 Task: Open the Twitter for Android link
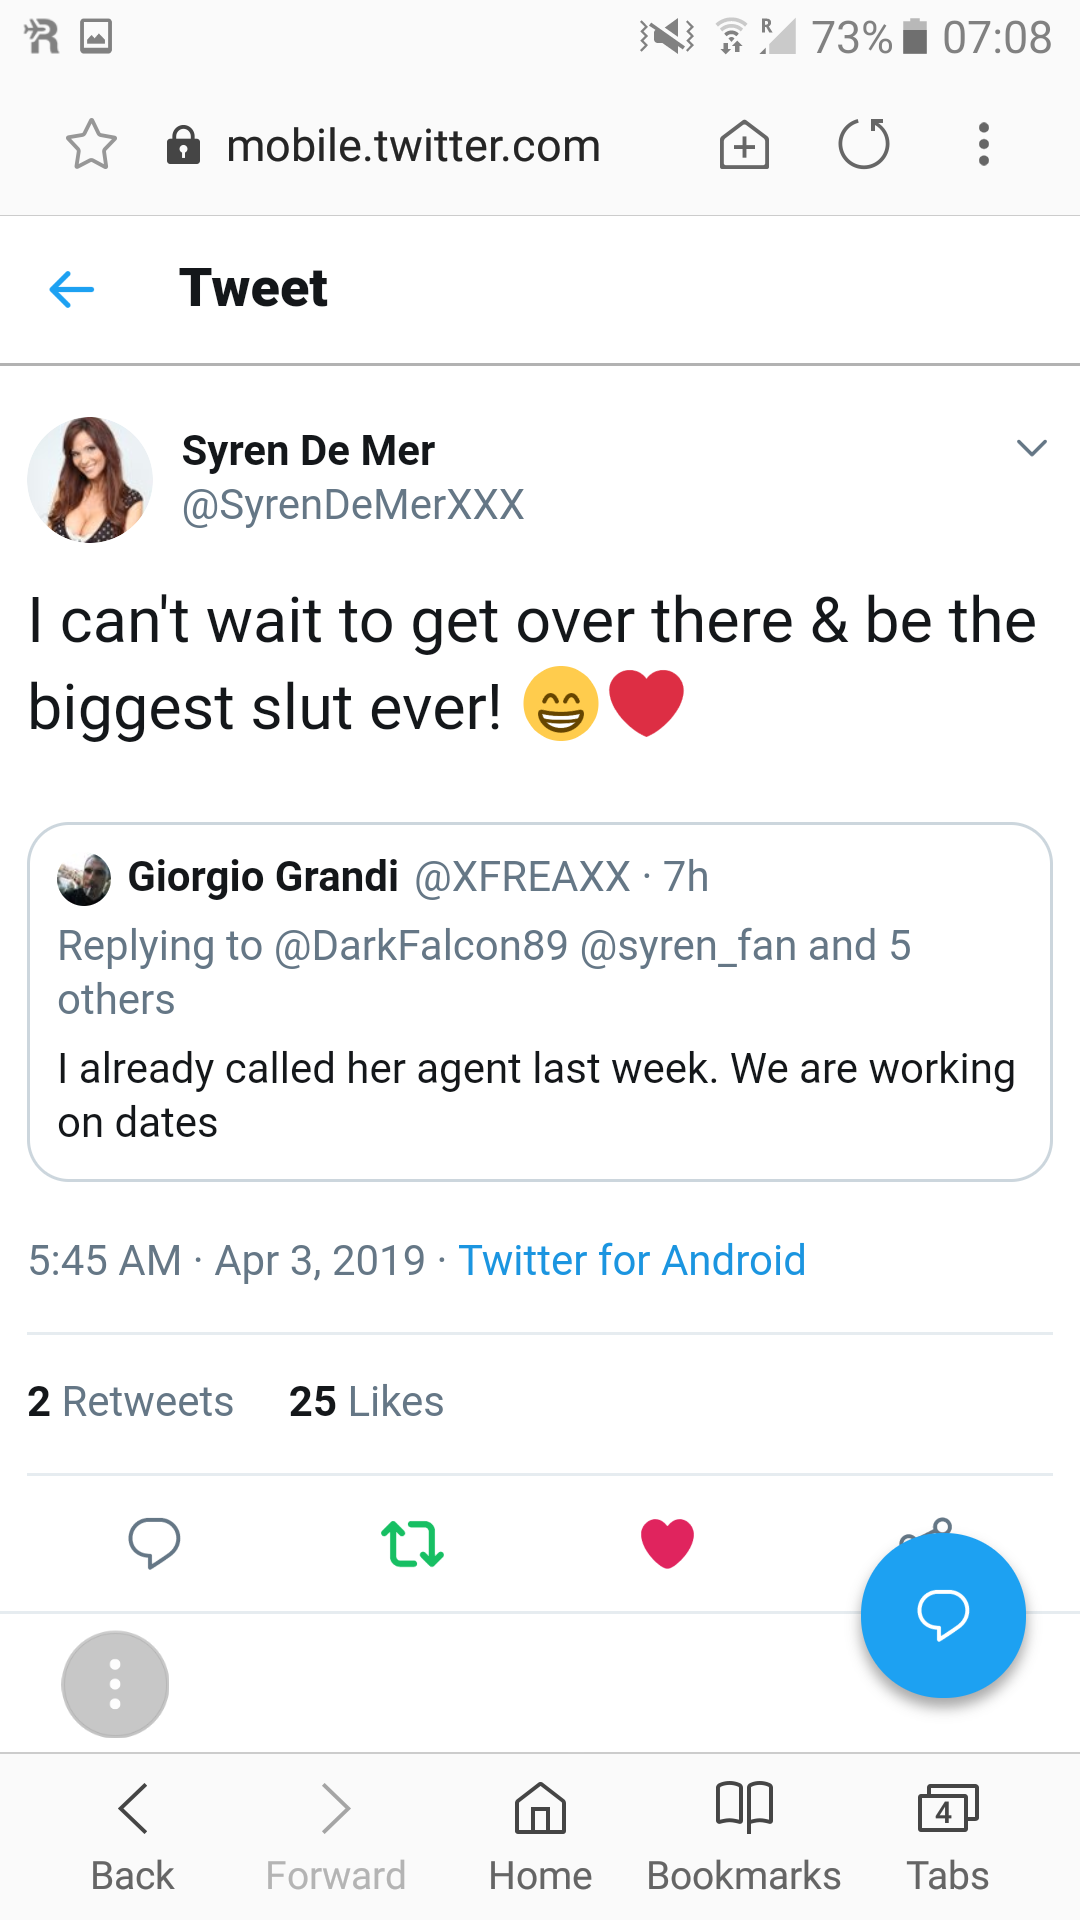(631, 1260)
